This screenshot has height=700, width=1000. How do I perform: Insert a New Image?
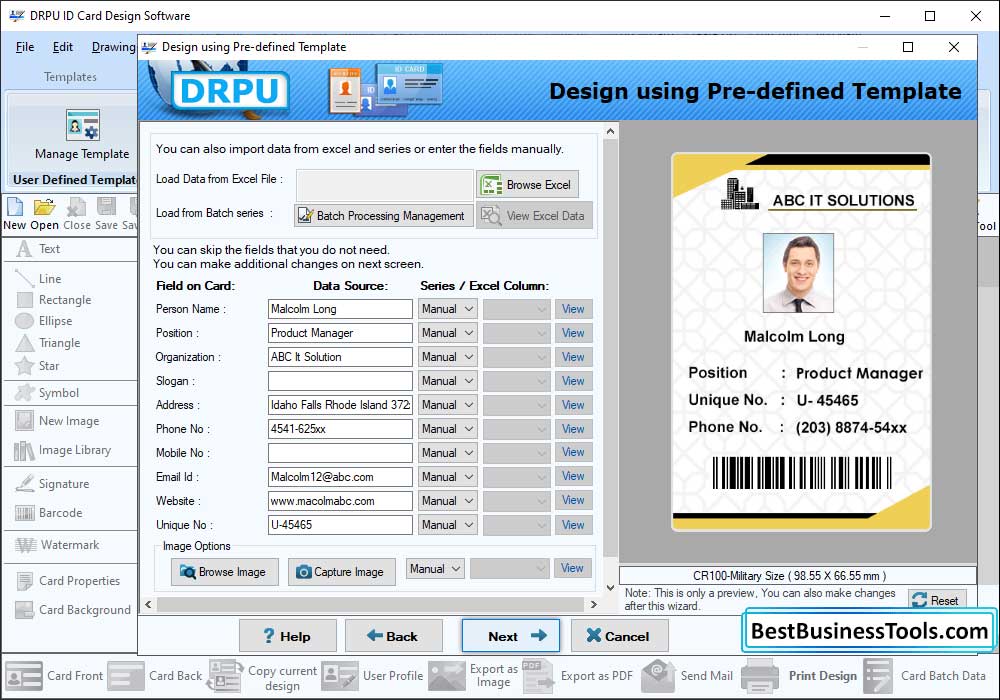pos(57,421)
